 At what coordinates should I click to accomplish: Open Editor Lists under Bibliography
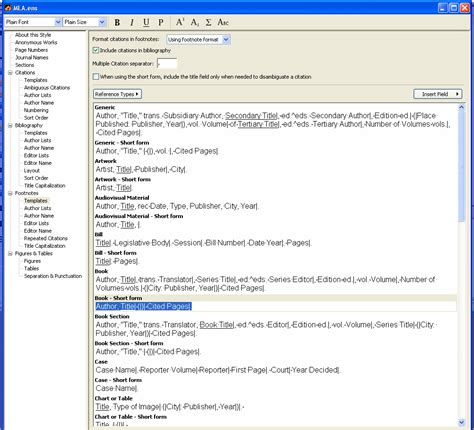pyautogui.click(x=36, y=155)
